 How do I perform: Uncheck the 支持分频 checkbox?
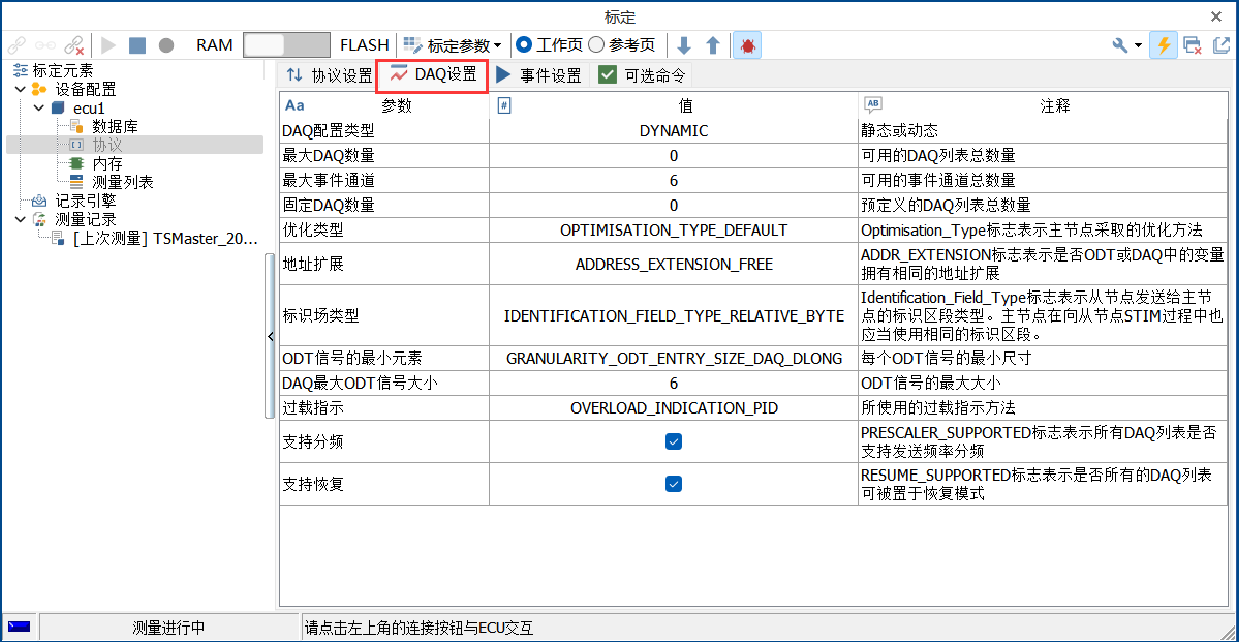[x=674, y=441]
